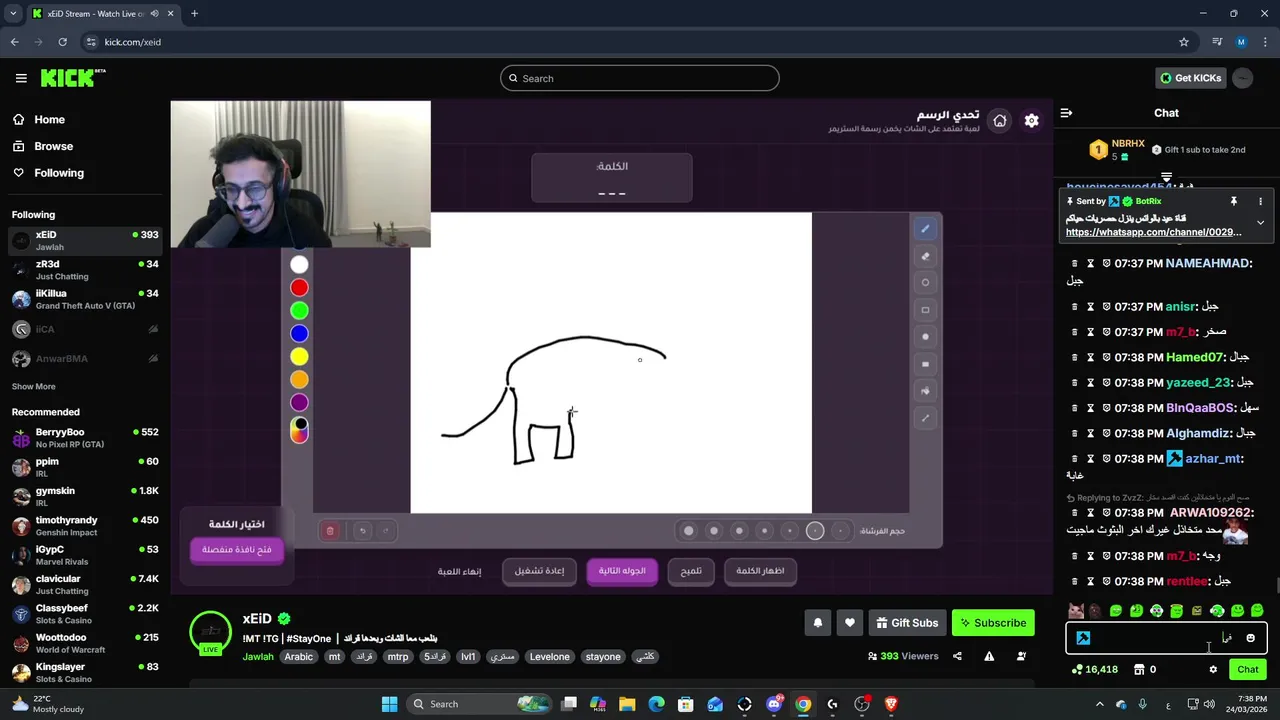Screen dimensions: 1280x720
Task: Click the Arabic stream tag
Action: click(299, 657)
